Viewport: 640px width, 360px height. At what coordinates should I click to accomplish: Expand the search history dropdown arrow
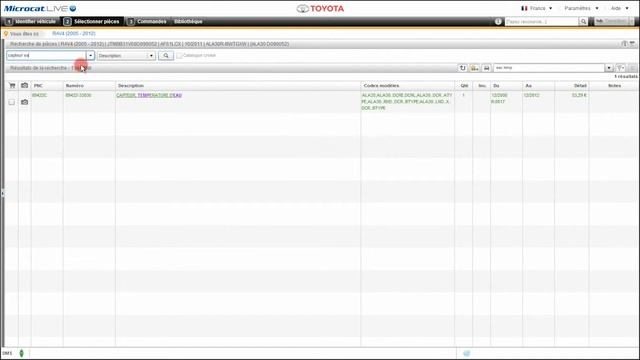point(90,56)
